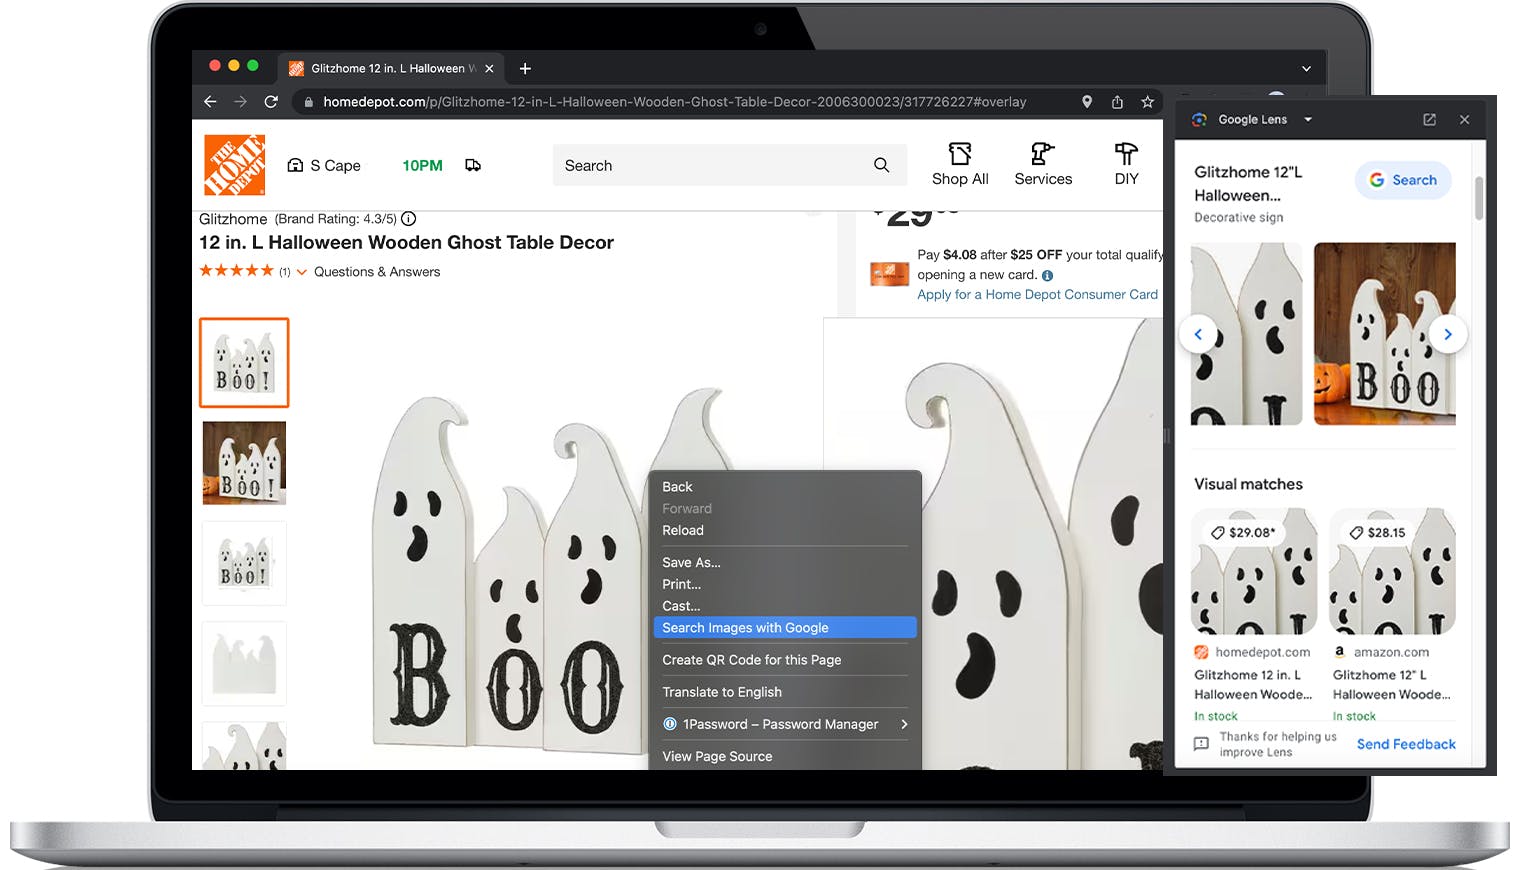Click the browser reload icon

(x=271, y=102)
